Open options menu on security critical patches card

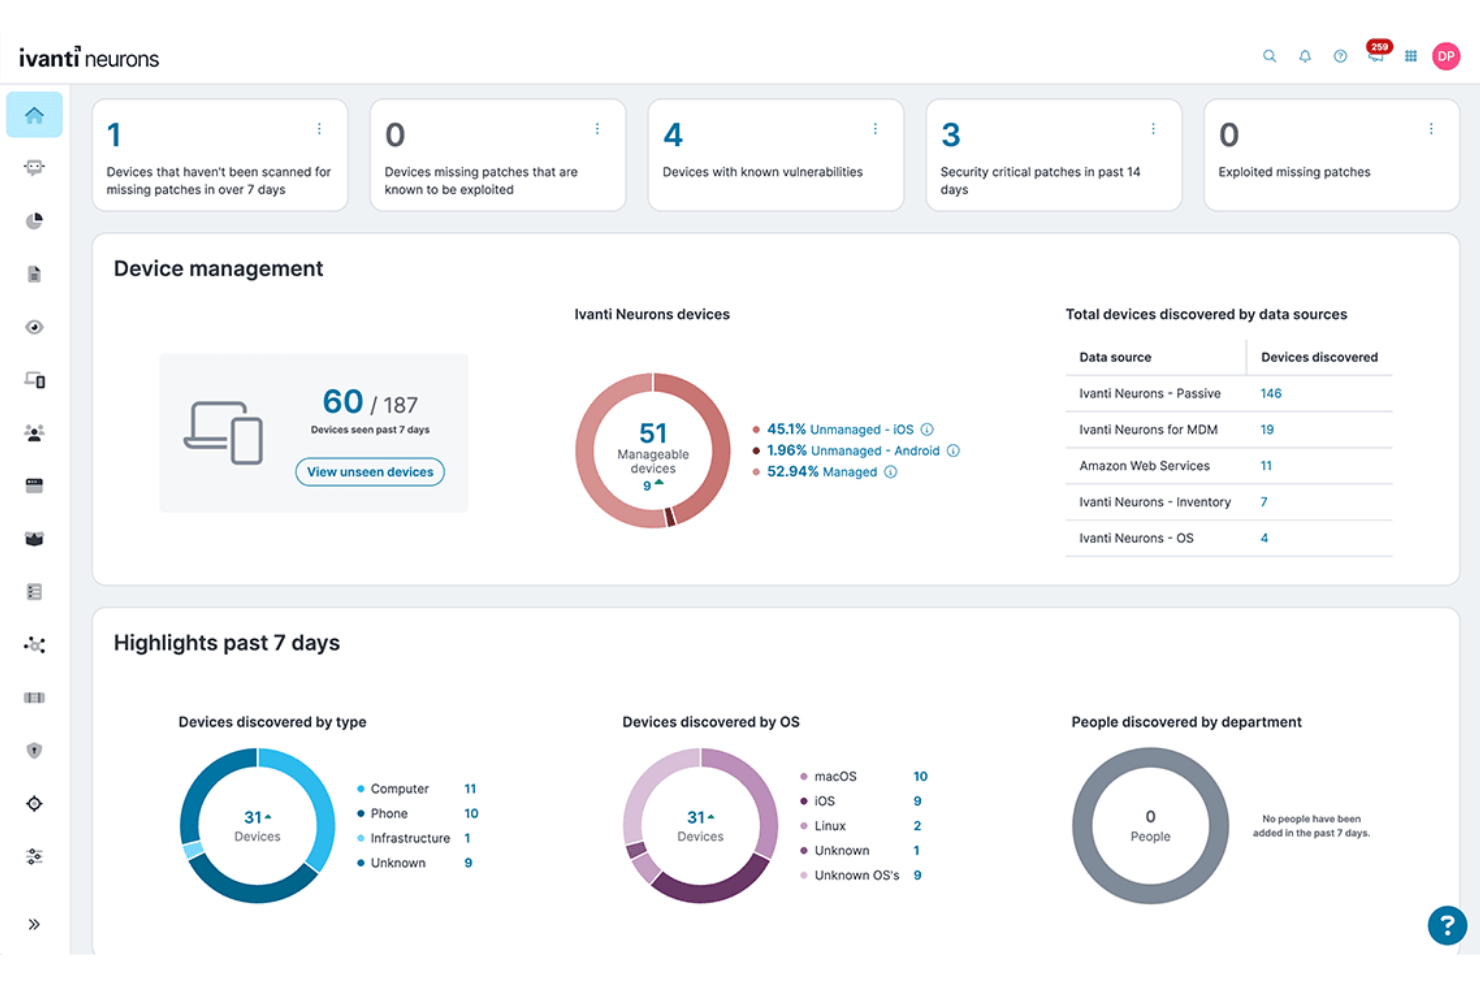(1153, 129)
